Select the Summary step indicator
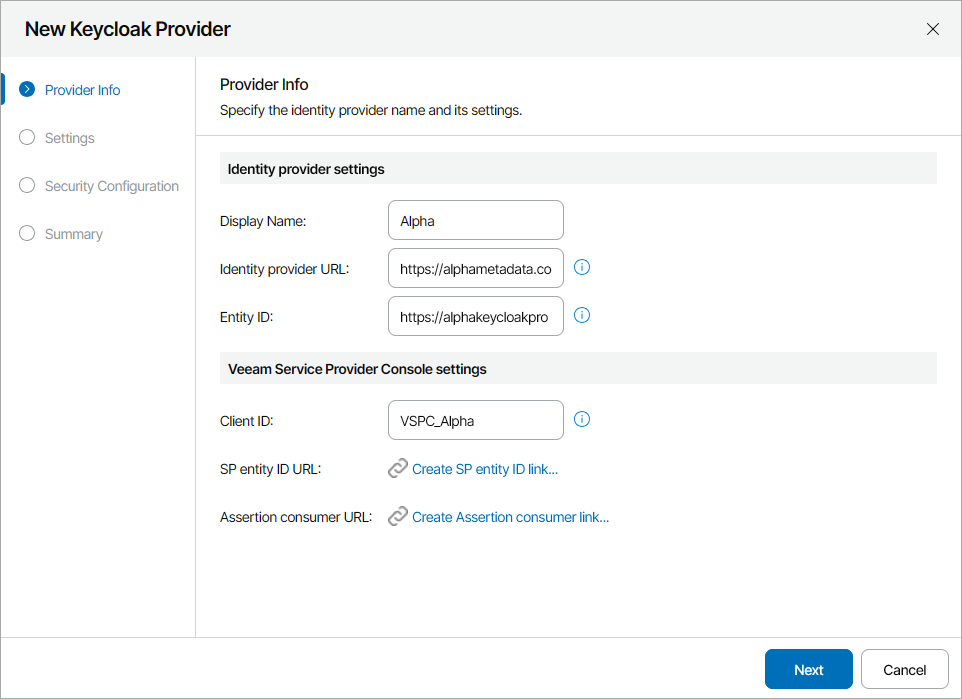 tap(26, 233)
